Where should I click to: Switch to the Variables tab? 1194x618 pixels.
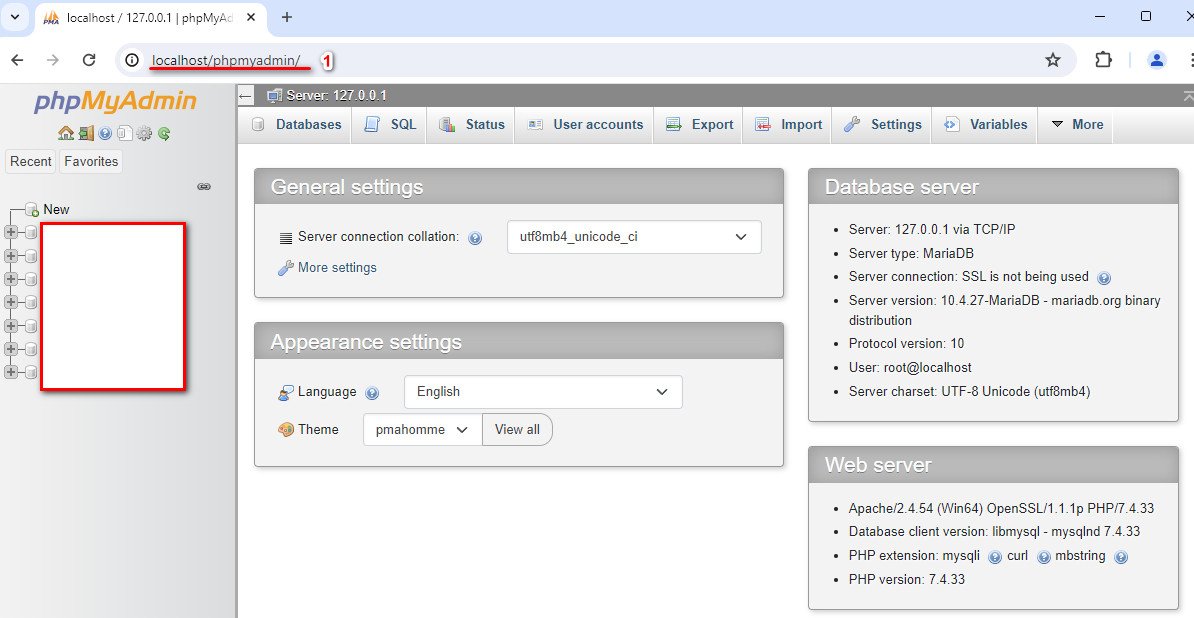(985, 125)
